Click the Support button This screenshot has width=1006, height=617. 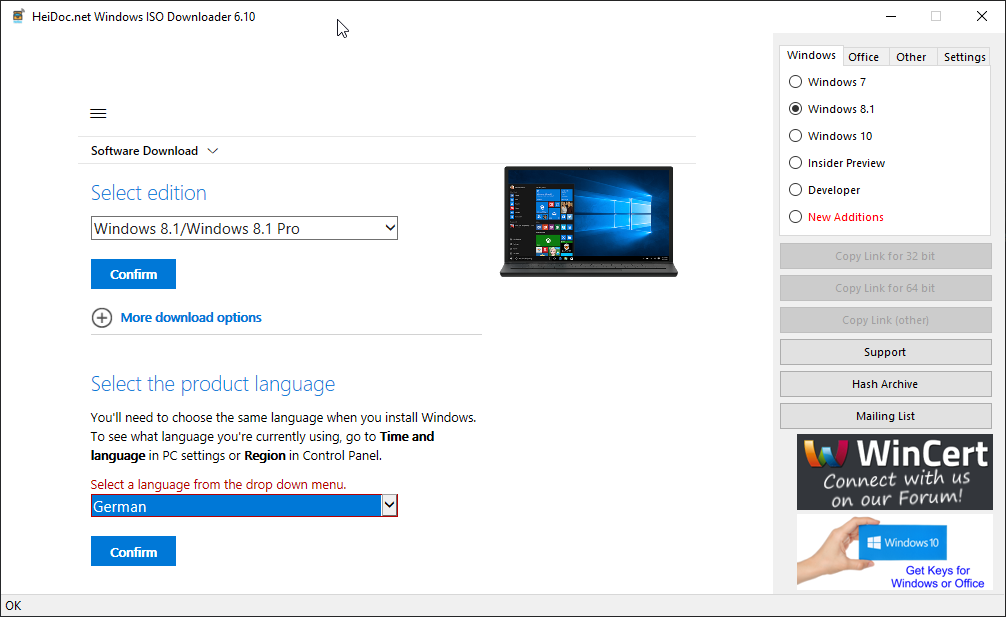pyautogui.click(x=885, y=352)
